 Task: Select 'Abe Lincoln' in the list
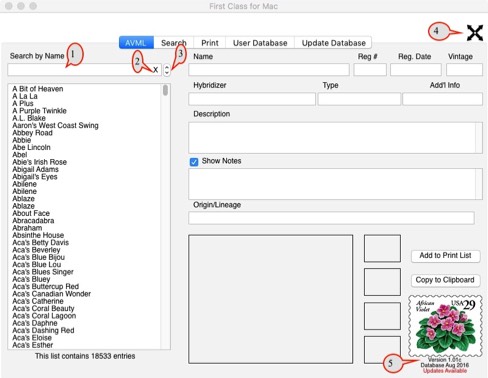point(31,148)
